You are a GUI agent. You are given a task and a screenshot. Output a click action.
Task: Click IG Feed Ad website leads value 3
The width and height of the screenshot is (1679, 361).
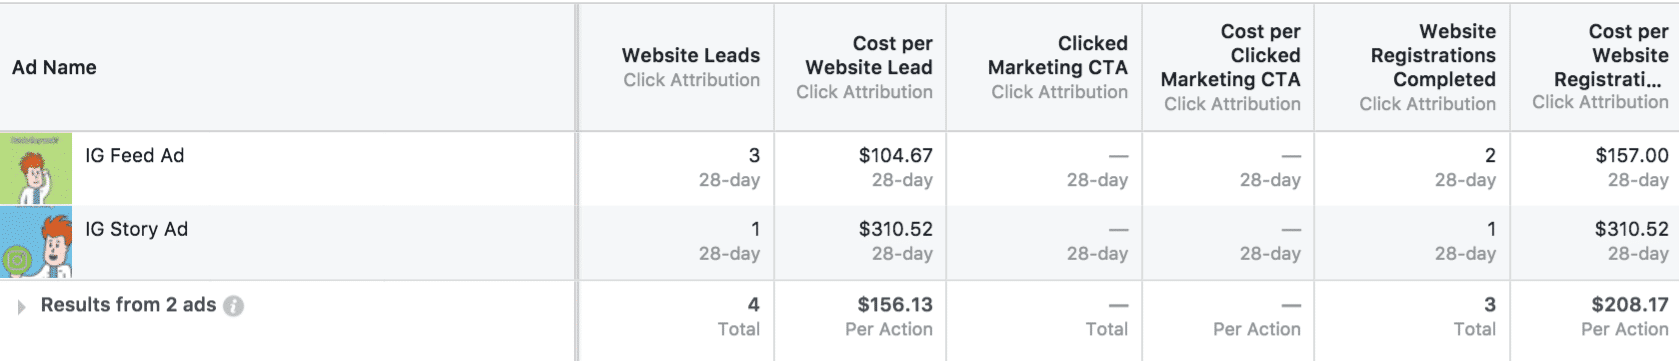coord(754,155)
